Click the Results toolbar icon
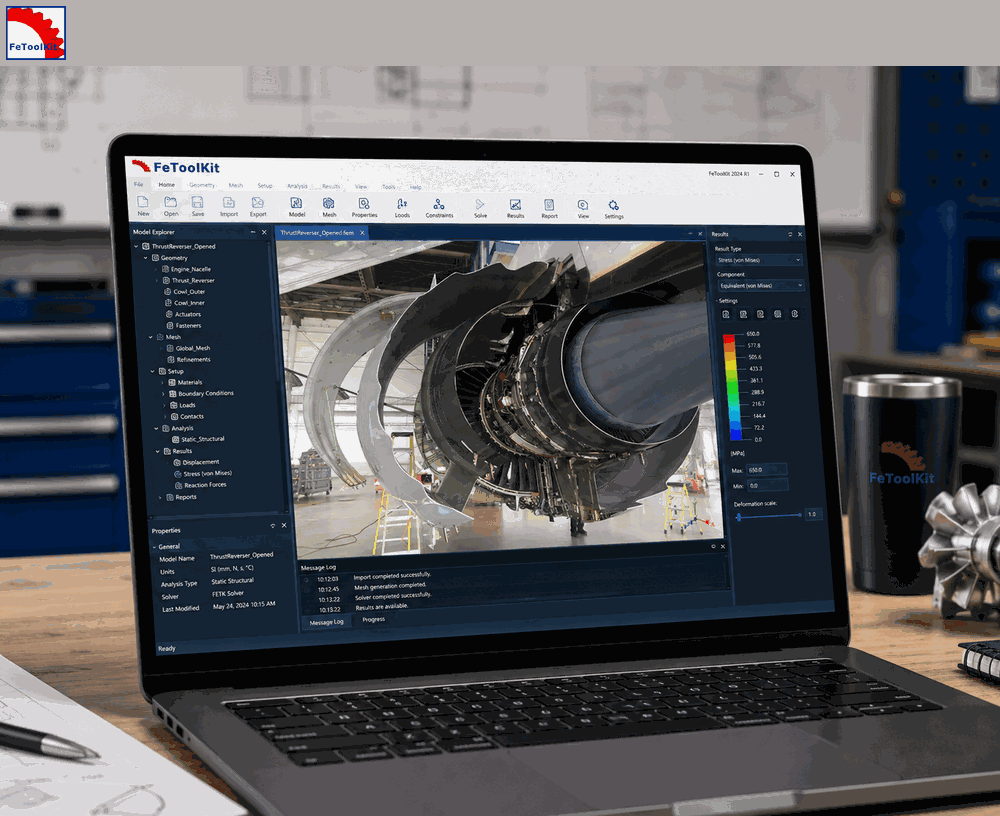 click(515, 205)
